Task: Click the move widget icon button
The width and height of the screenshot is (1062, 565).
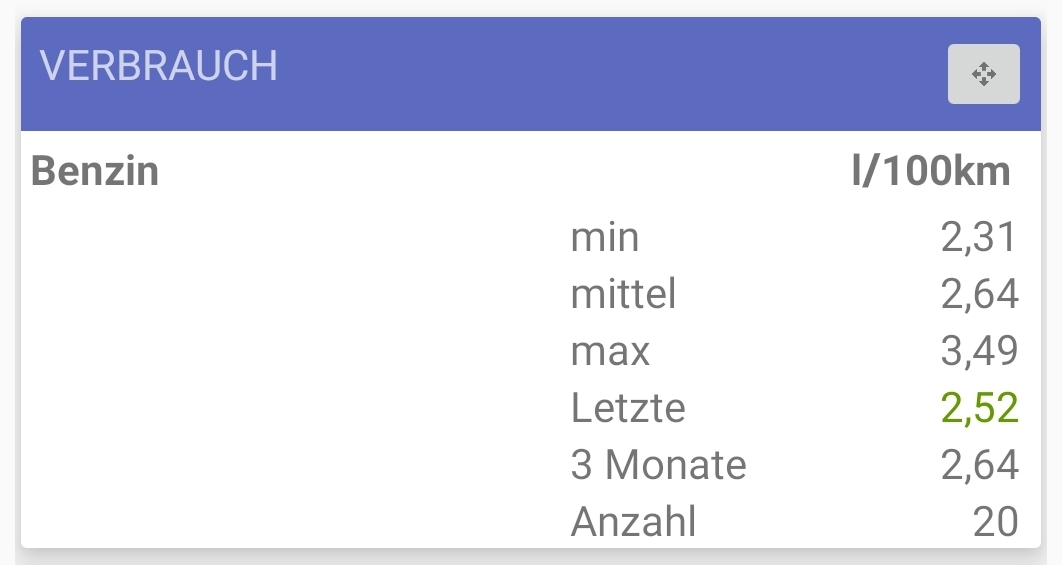Action: pos(983,74)
